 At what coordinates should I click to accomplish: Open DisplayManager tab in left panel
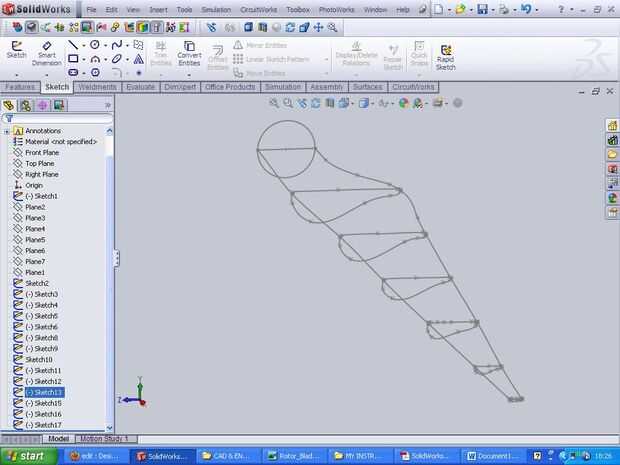click(x=59, y=105)
